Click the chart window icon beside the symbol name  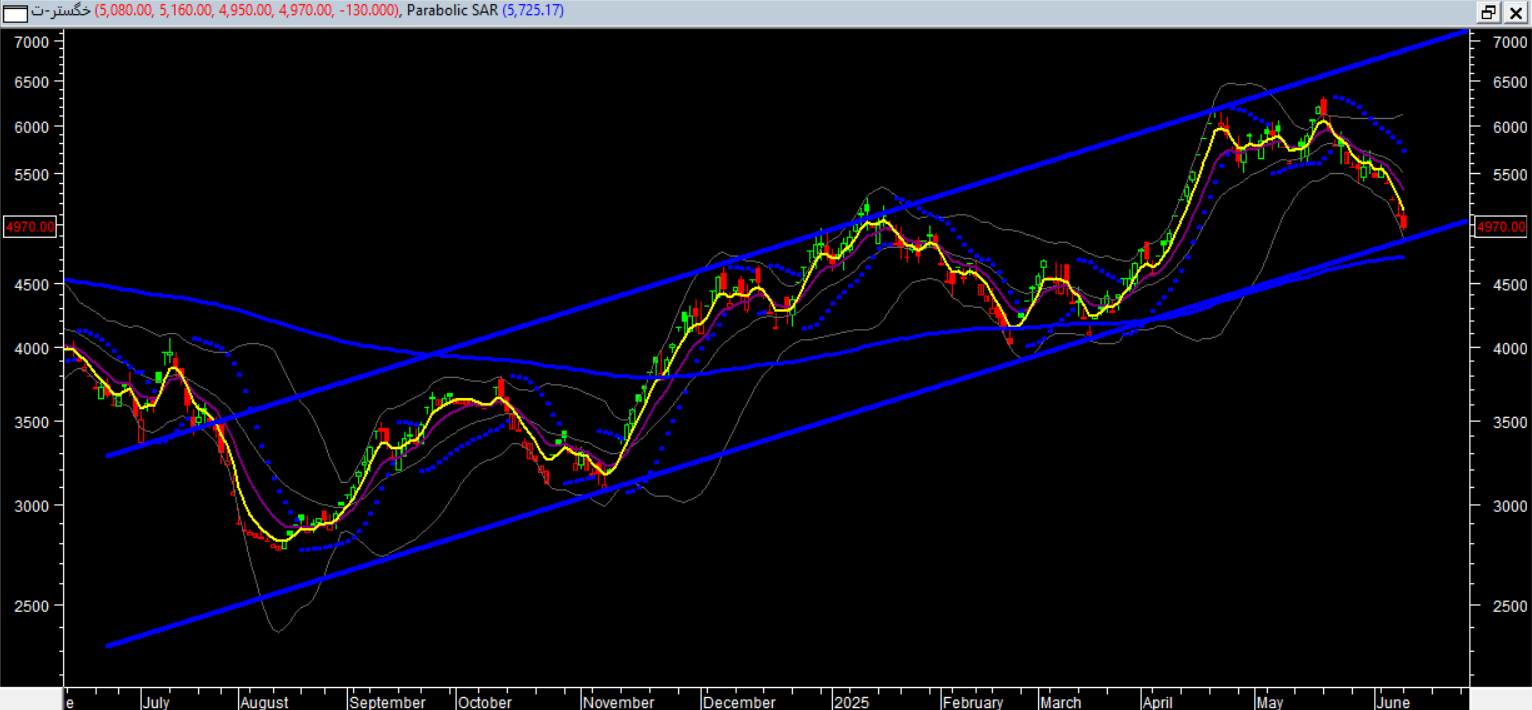(x=16, y=13)
